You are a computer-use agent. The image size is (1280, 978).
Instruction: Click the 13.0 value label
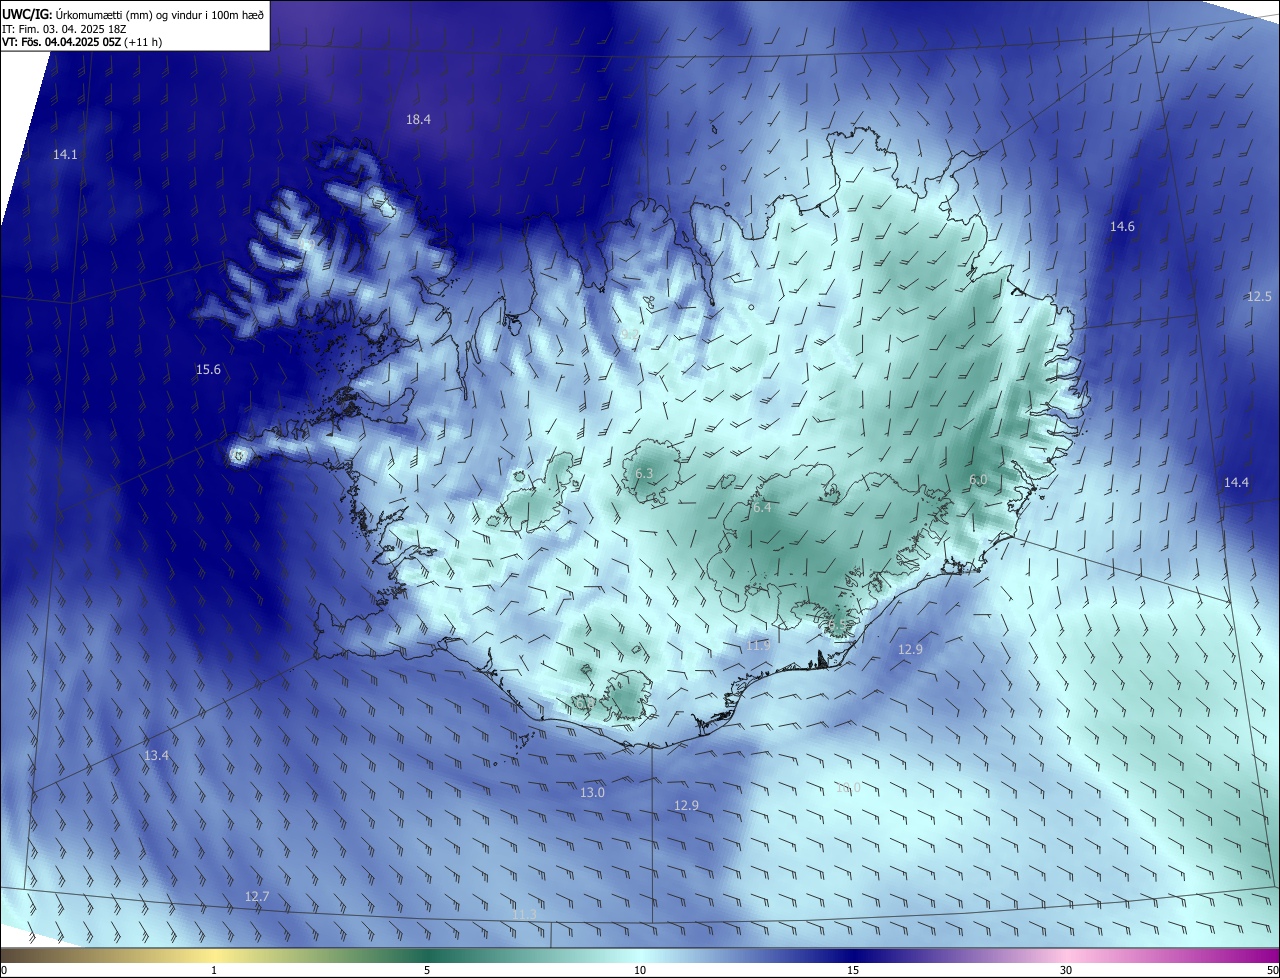[x=592, y=793]
